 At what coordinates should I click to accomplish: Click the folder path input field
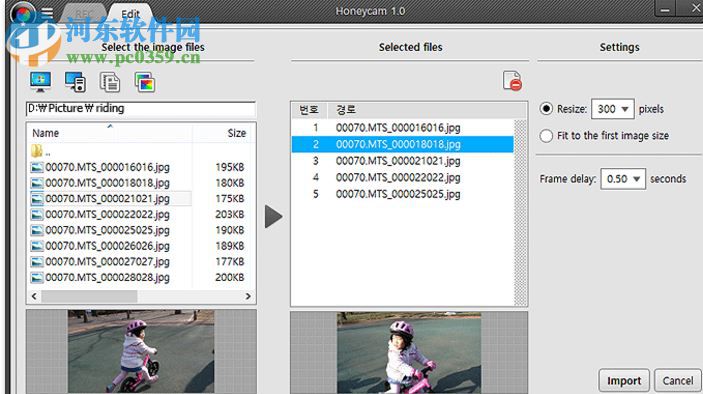141,109
